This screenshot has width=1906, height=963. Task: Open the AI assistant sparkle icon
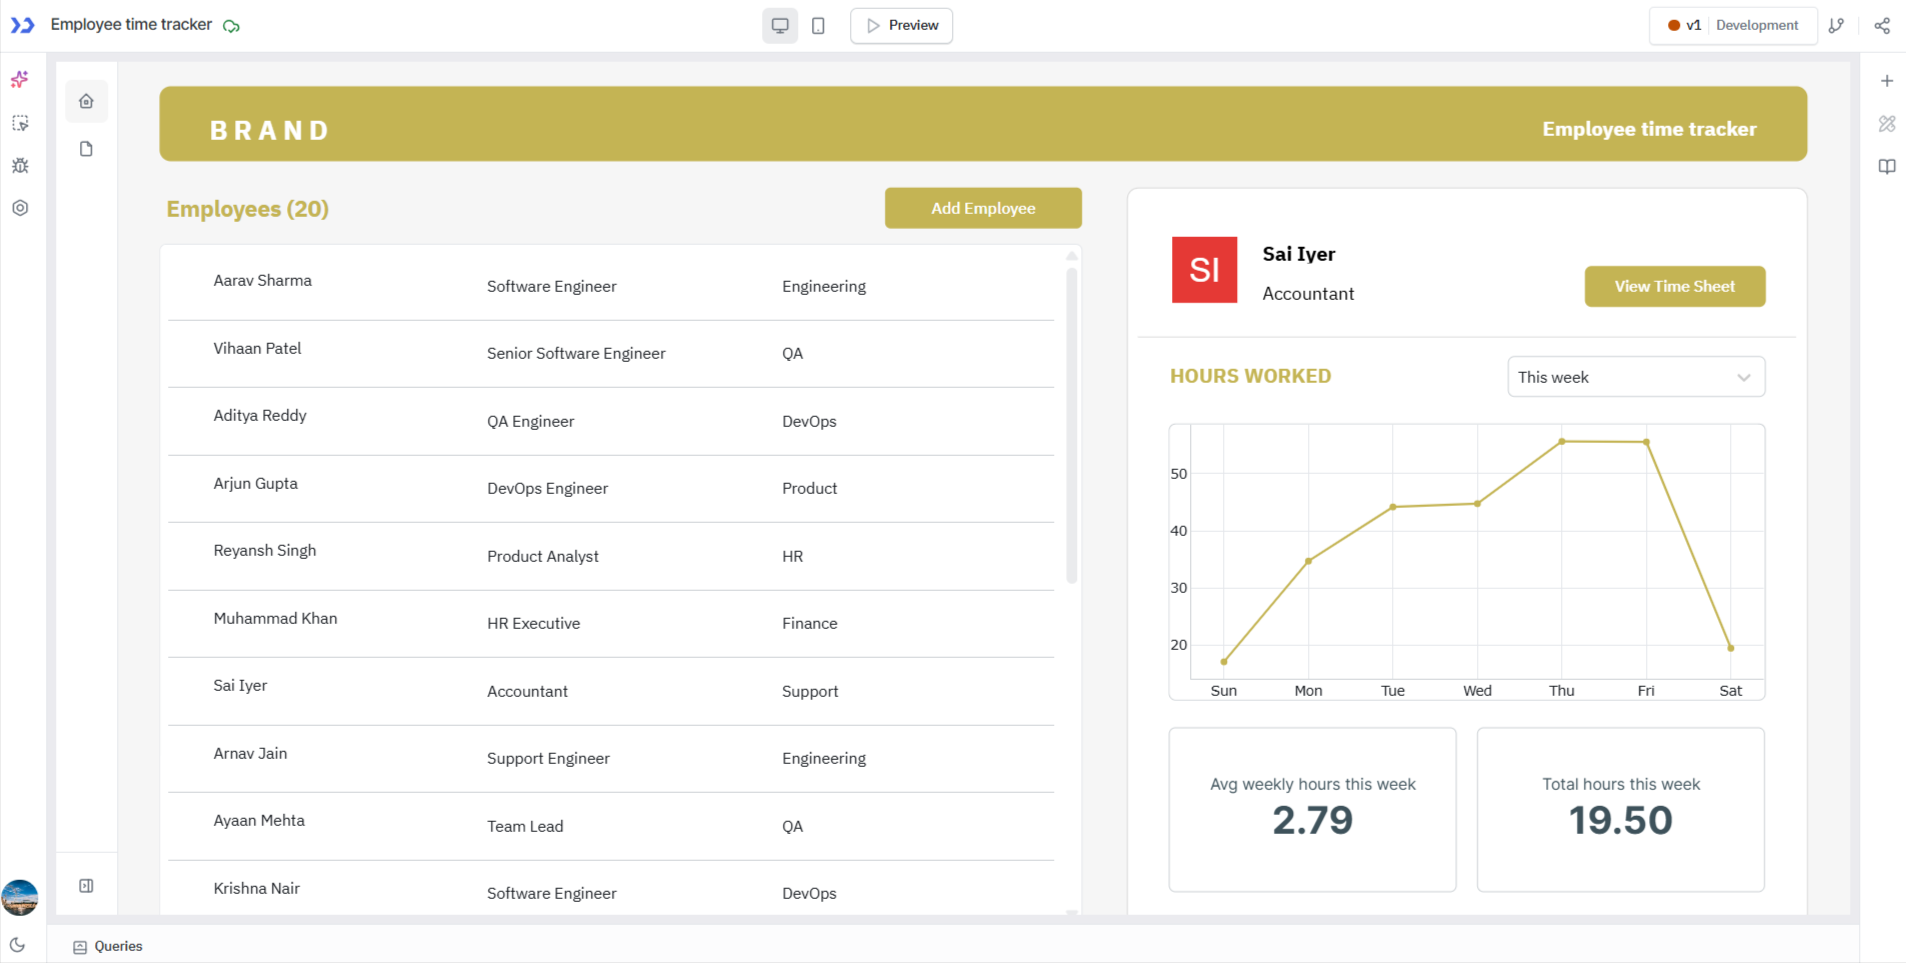pyautogui.click(x=19, y=80)
